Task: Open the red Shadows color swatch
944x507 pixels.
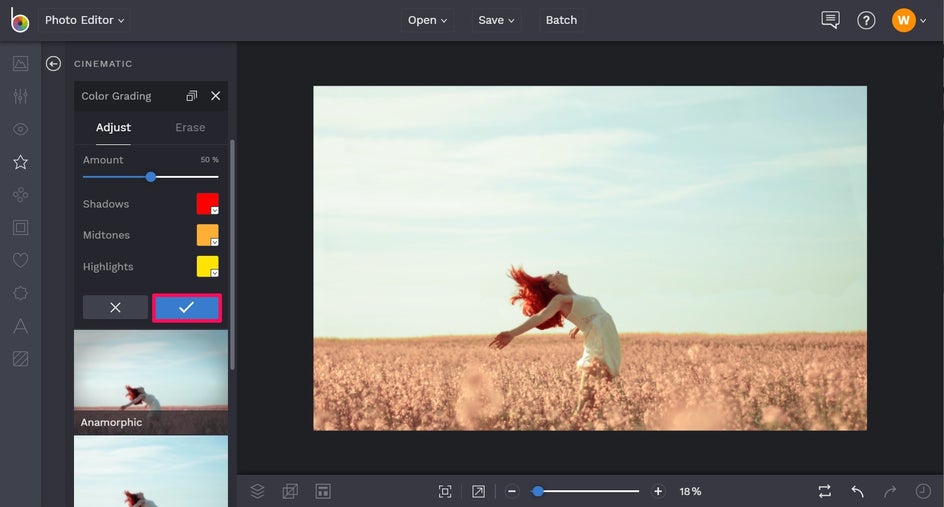Action: point(207,204)
